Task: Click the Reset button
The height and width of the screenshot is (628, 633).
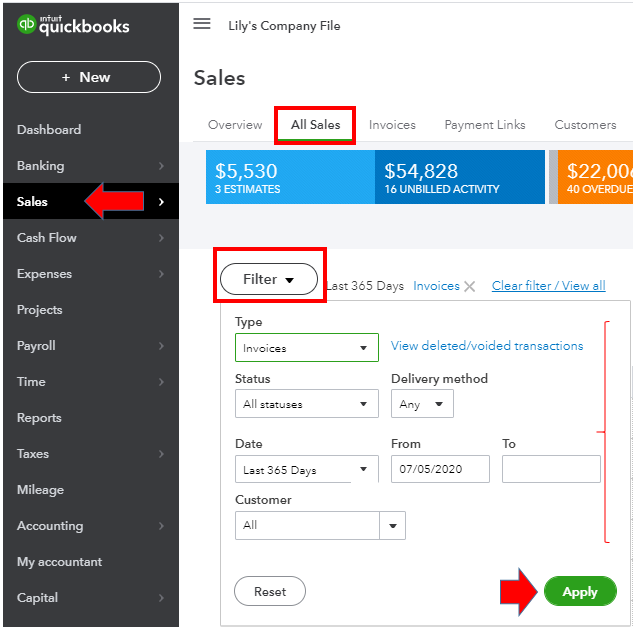Action: (270, 591)
